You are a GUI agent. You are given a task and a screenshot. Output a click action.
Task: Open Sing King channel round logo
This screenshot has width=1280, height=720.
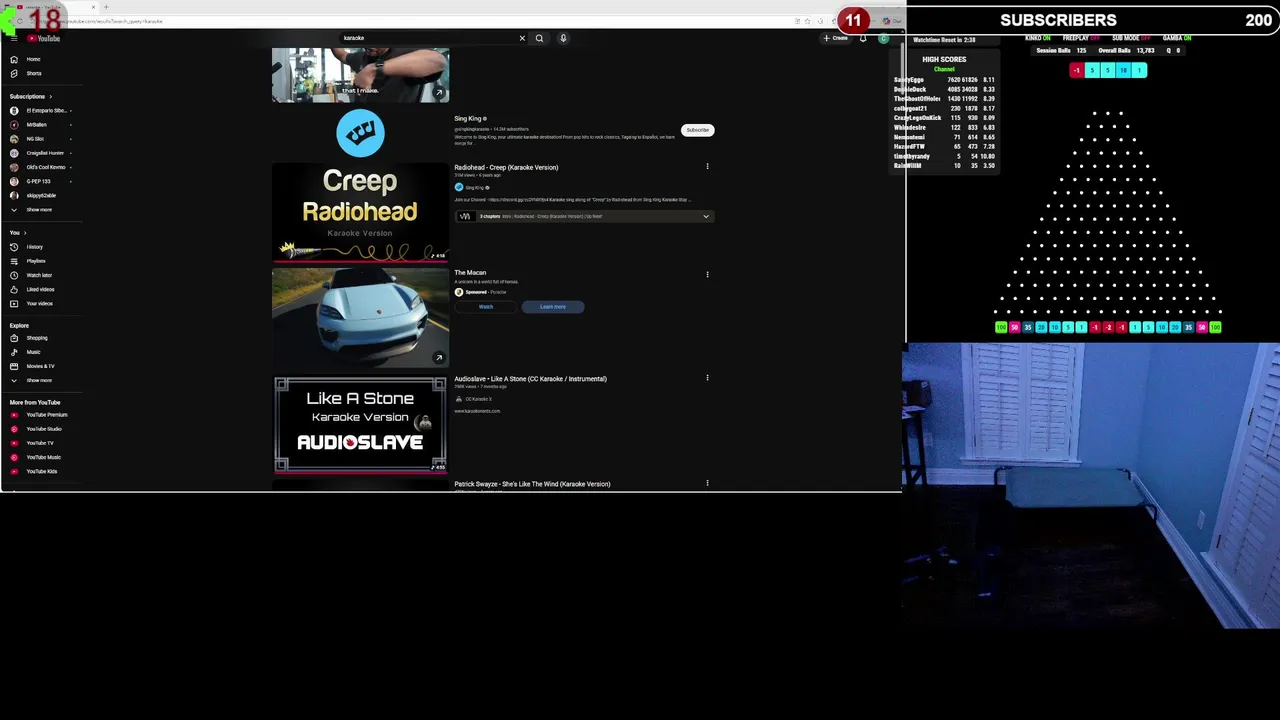[360, 133]
